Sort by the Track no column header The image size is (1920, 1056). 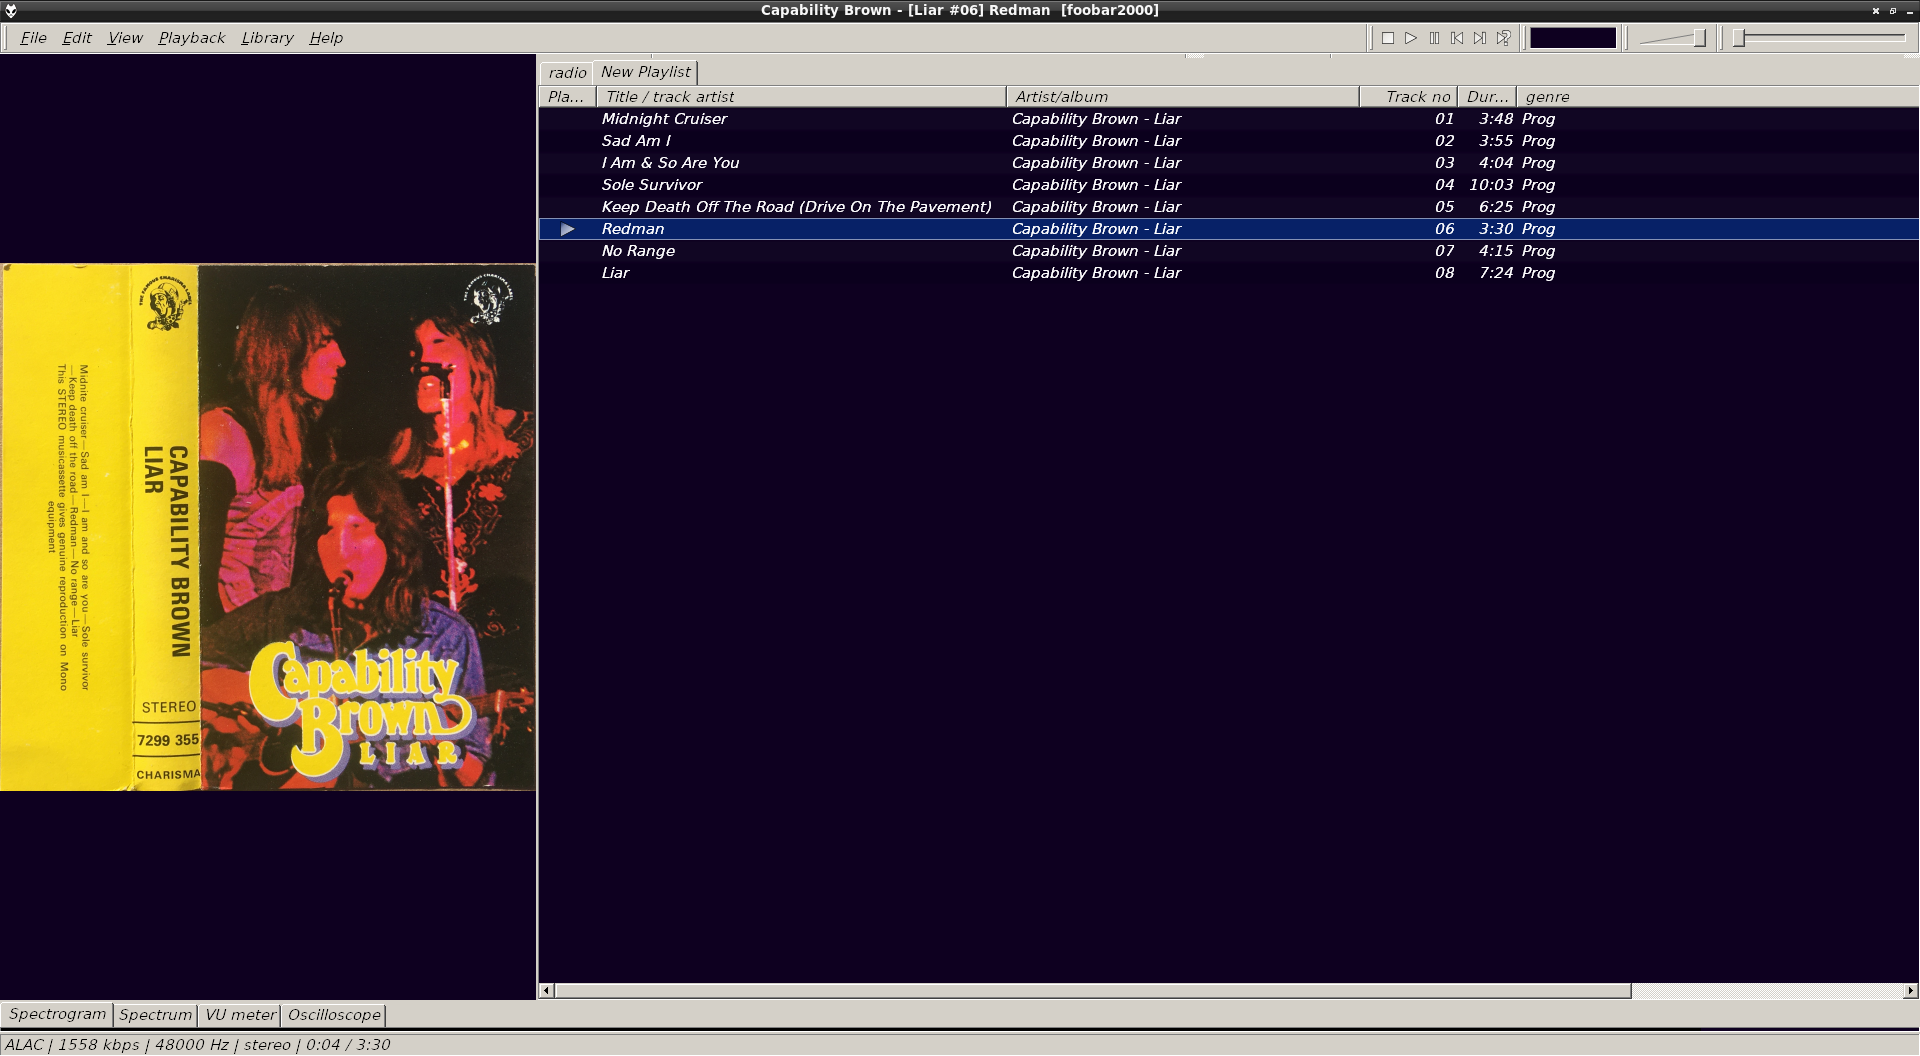pos(1408,97)
